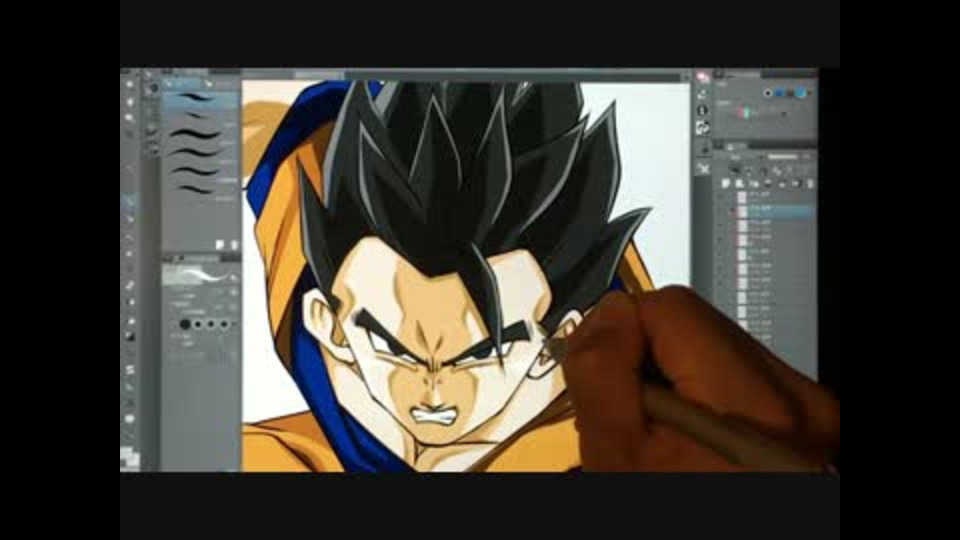This screenshot has width=960, height=540.
Task: Click the white brush stroke preview in tool property
Action: click(x=199, y=275)
